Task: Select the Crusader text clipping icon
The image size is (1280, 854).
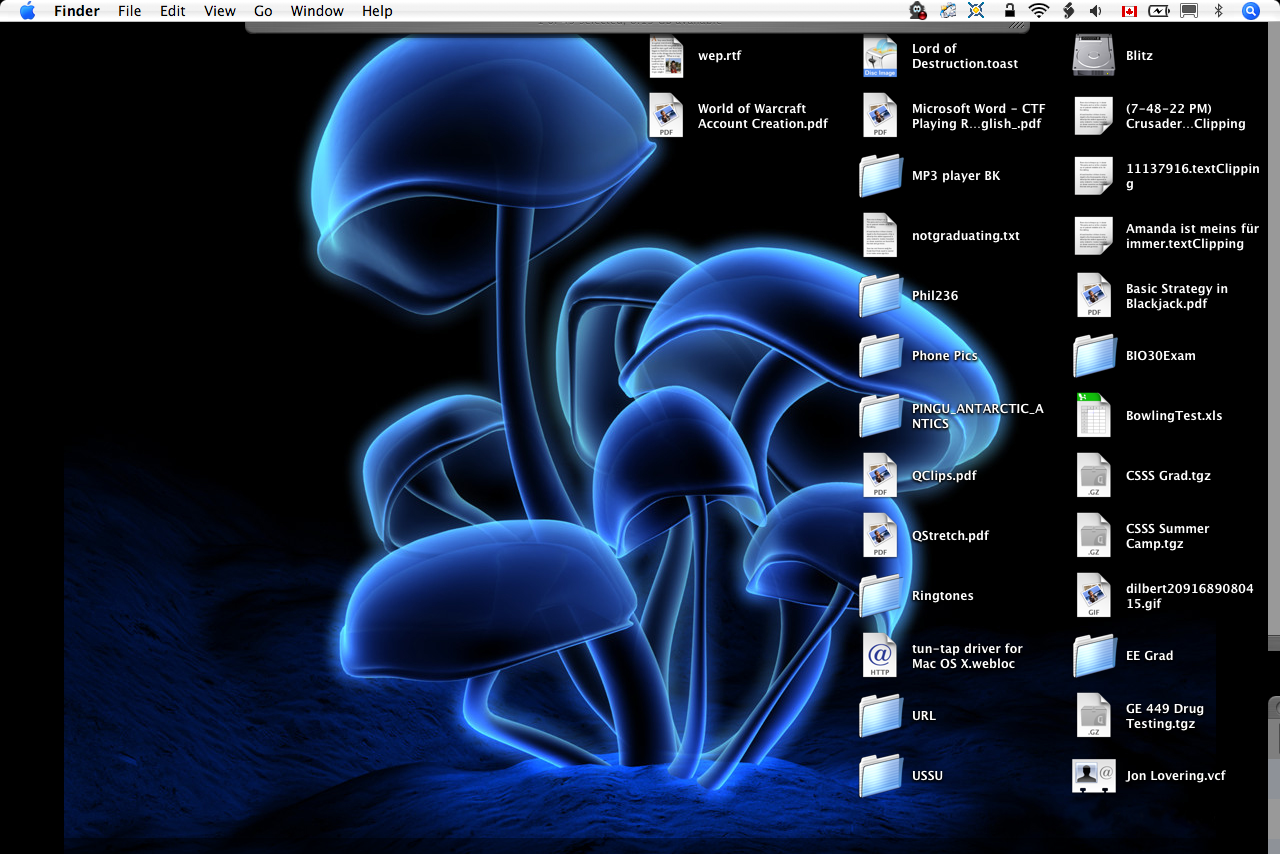Action: click(x=1094, y=116)
